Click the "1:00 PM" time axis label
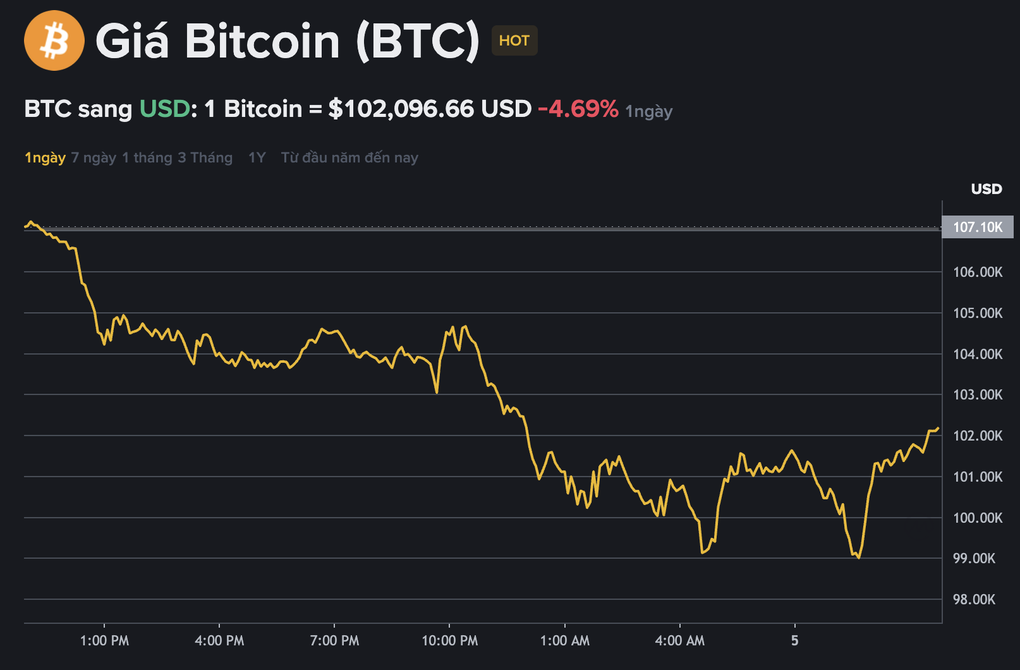 (x=104, y=641)
